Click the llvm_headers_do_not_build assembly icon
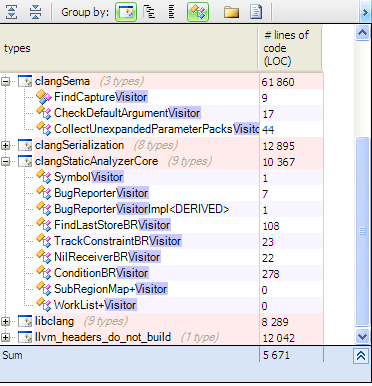 pos(25,337)
